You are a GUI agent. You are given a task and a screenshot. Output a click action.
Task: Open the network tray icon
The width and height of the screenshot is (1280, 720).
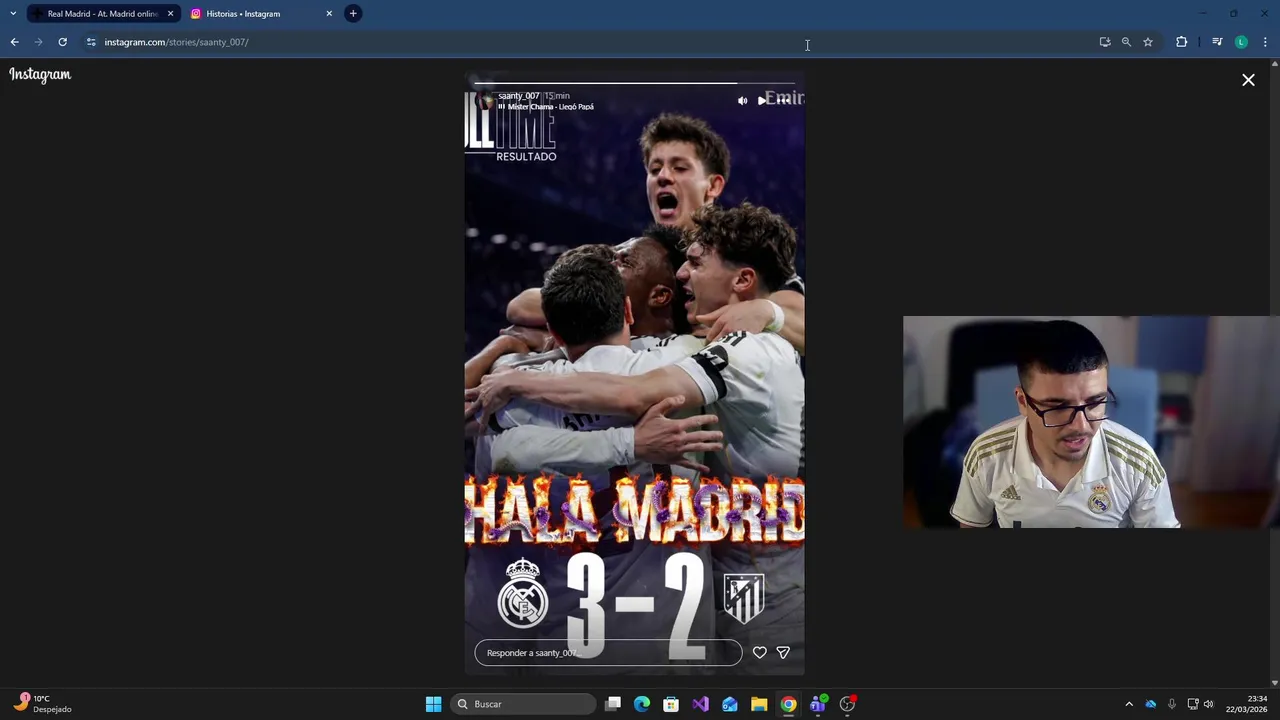1193,704
